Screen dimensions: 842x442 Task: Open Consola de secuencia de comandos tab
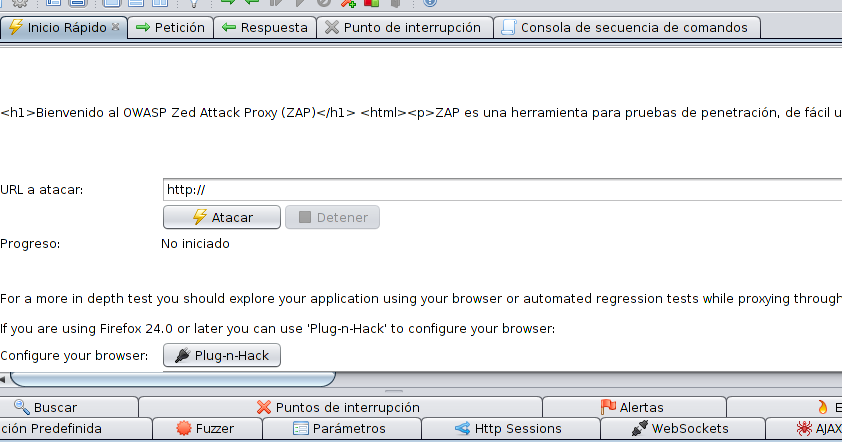click(627, 27)
